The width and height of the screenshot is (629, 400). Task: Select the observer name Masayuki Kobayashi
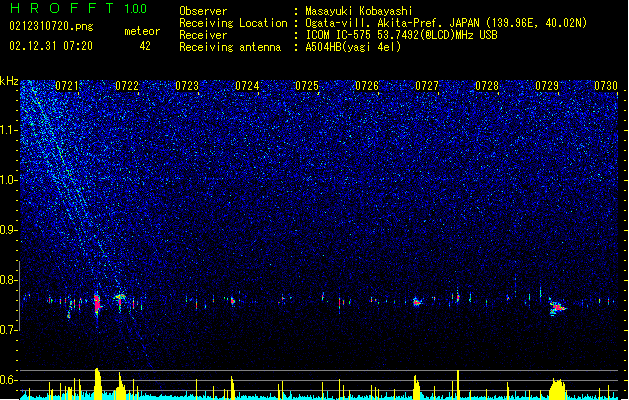coord(359,11)
